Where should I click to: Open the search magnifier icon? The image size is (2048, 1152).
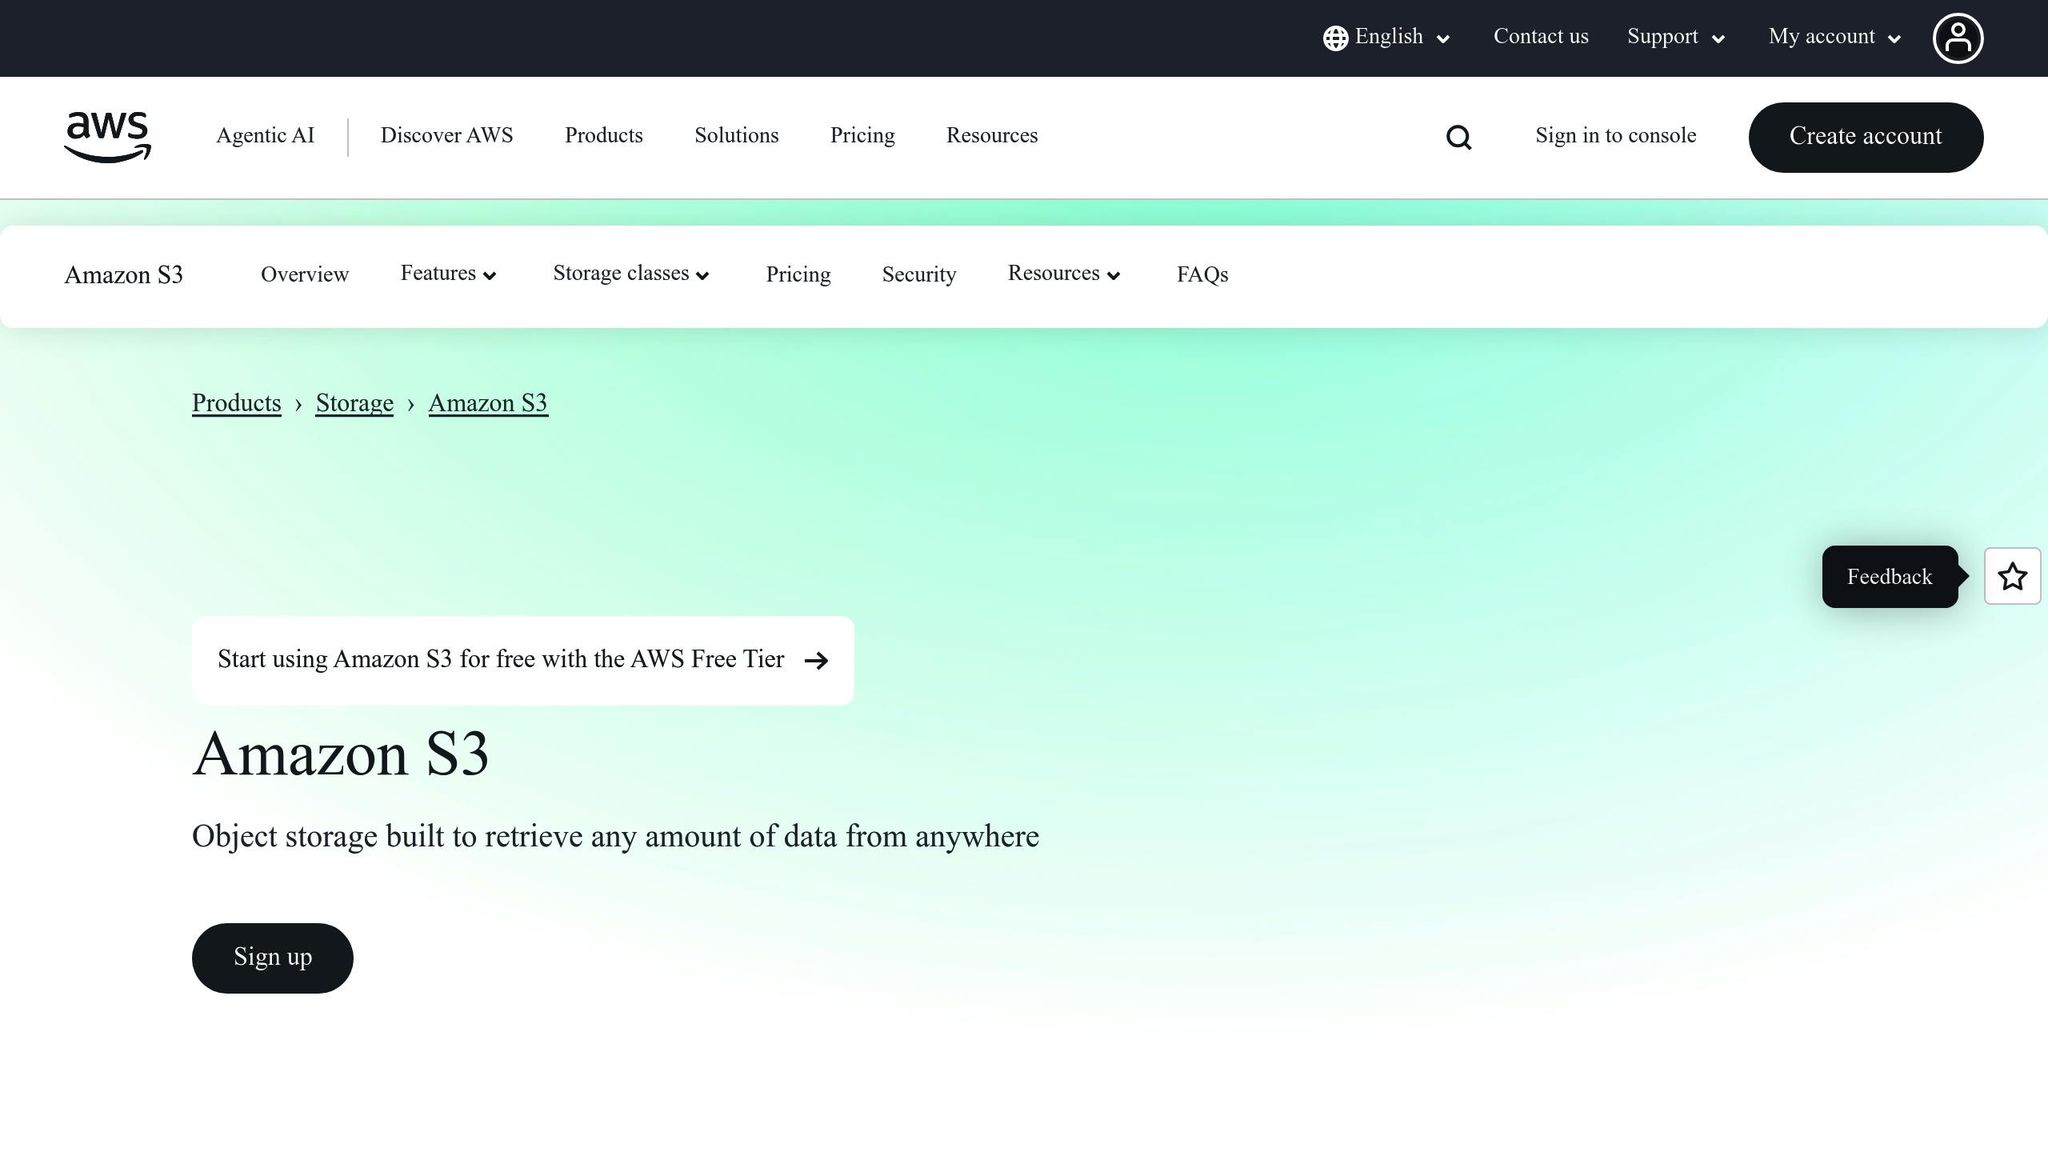click(1459, 137)
